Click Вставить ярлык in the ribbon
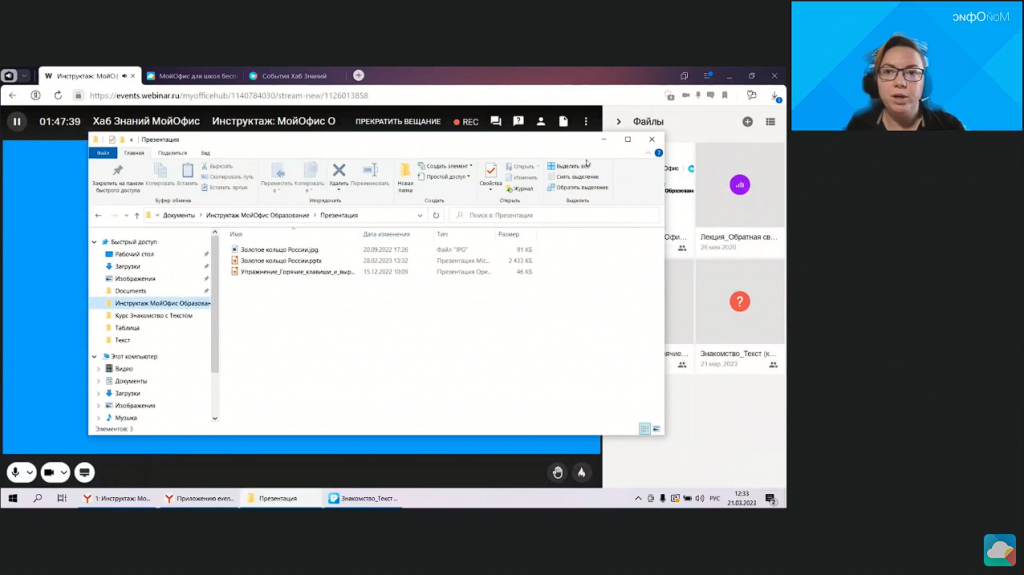This screenshot has height=575, width=1024. pyautogui.click(x=225, y=188)
